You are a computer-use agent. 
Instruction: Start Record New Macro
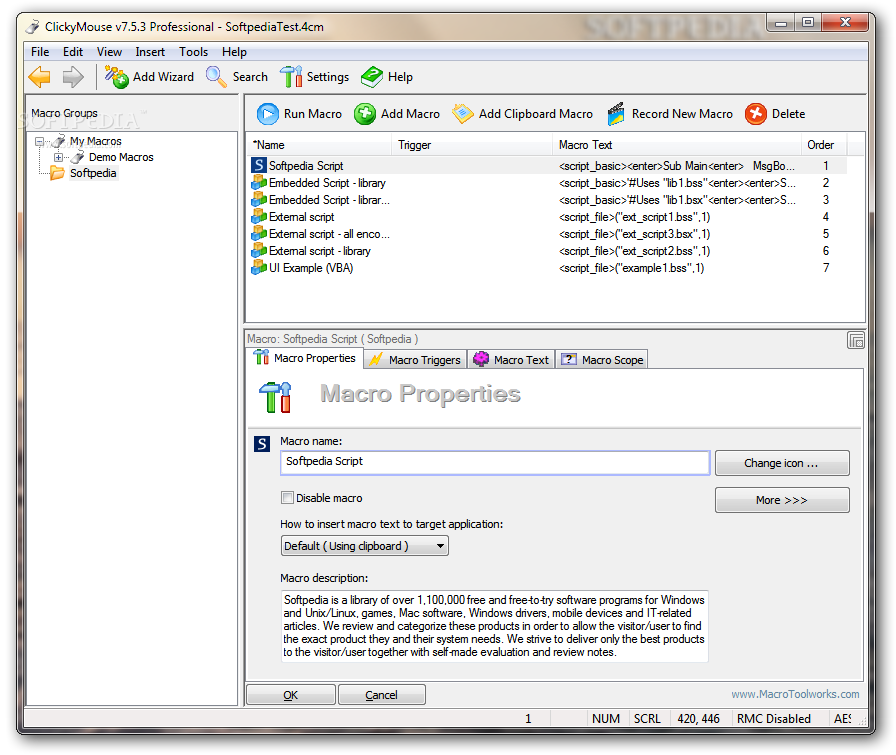click(670, 114)
